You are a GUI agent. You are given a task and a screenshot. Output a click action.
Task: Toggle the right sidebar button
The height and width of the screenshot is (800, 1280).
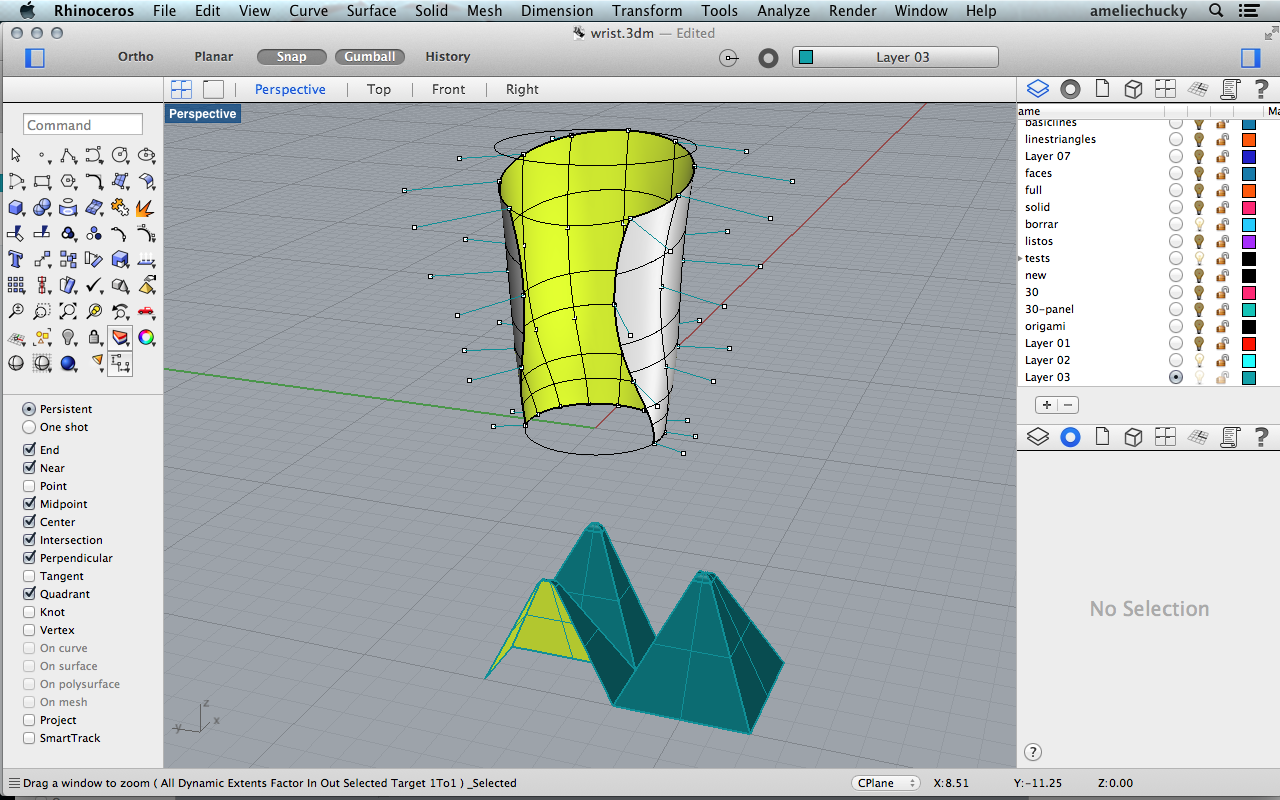[1250, 57]
